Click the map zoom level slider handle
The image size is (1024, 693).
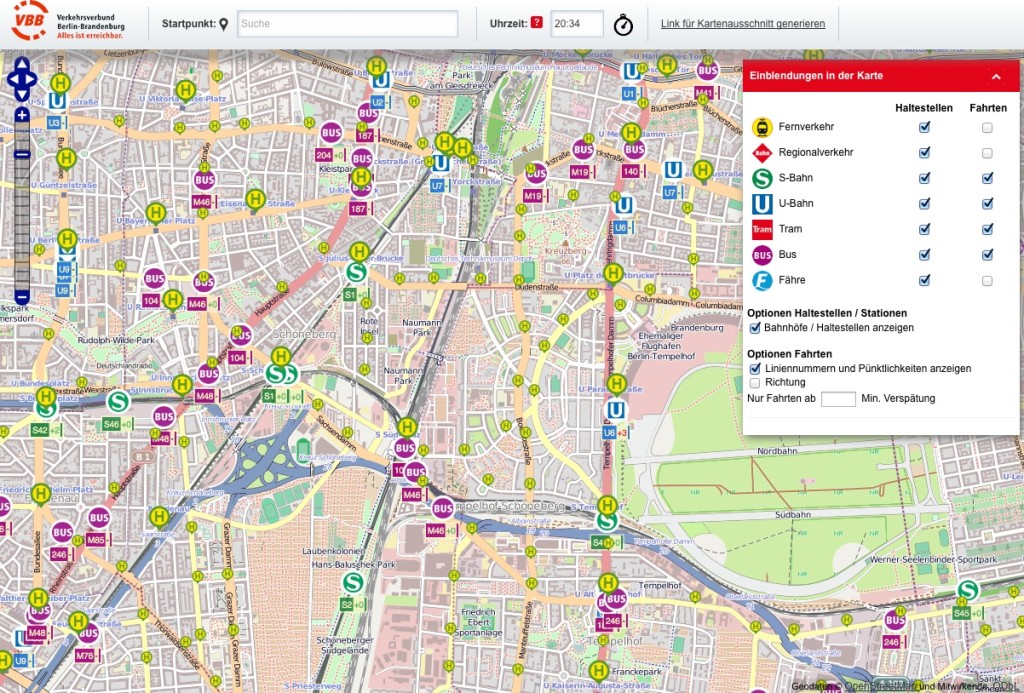[x=22, y=155]
